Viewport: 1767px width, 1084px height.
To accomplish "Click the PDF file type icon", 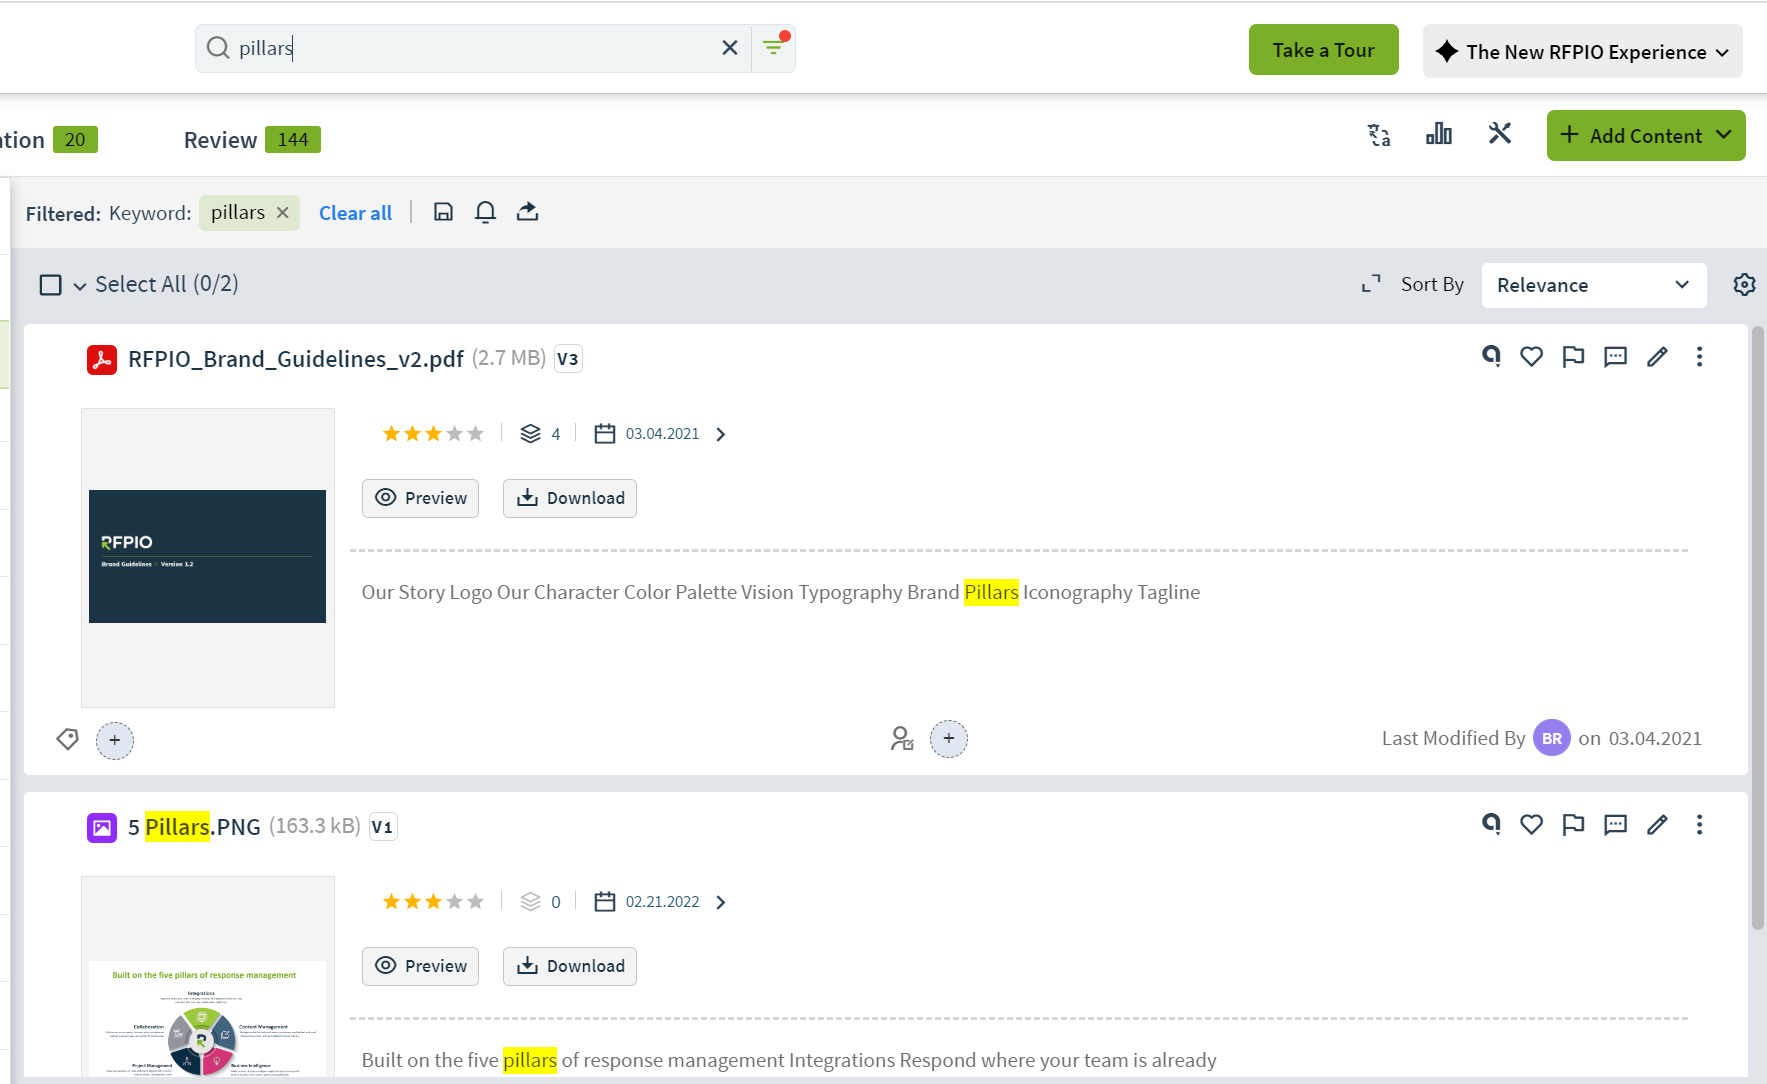I will 102,359.
